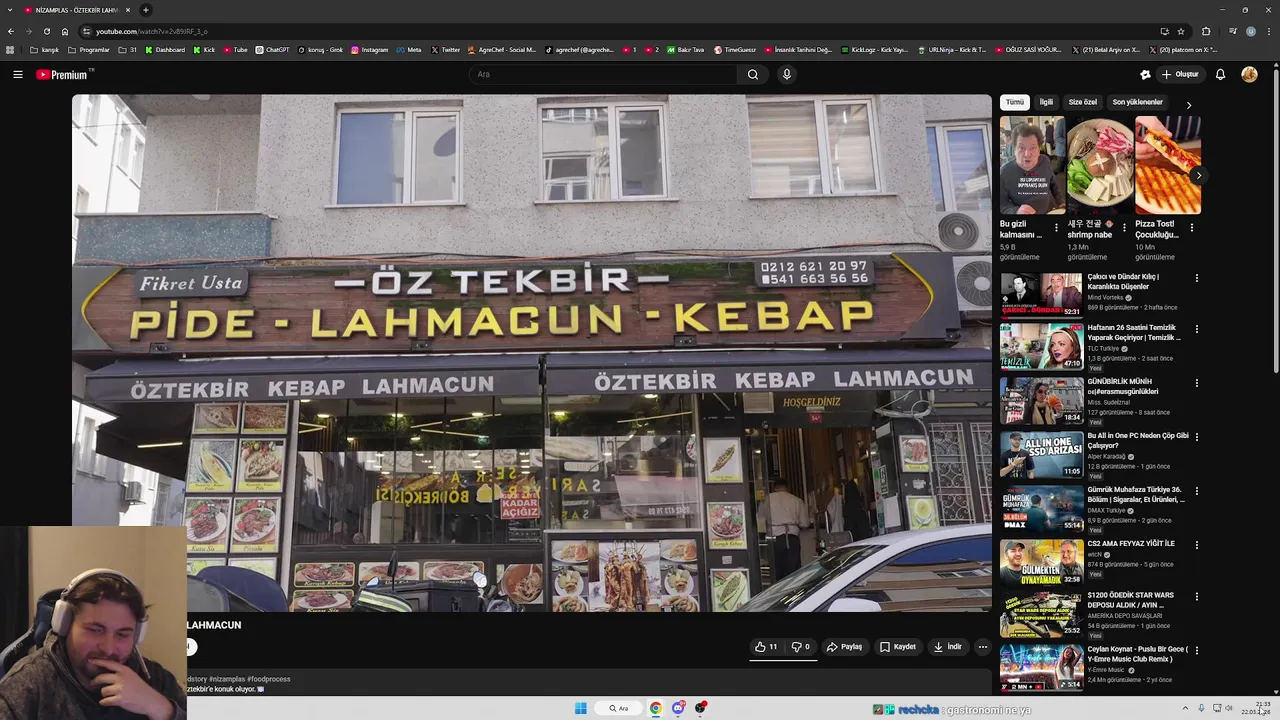Open Discord from the taskbar
This screenshot has height=720, width=1280.
[x=679, y=708]
